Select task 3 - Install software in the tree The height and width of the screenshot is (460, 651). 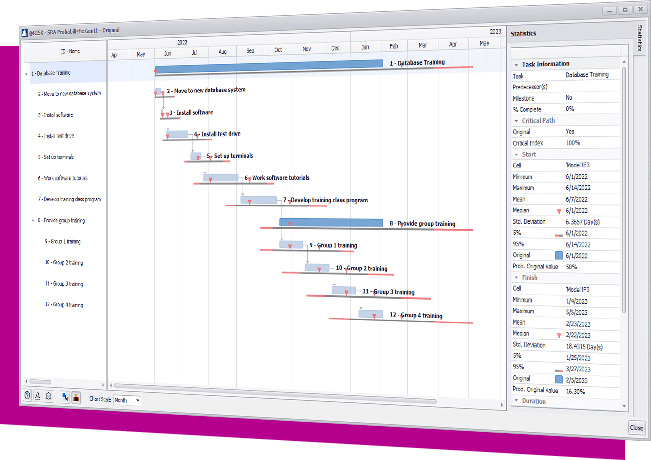click(55, 115)
